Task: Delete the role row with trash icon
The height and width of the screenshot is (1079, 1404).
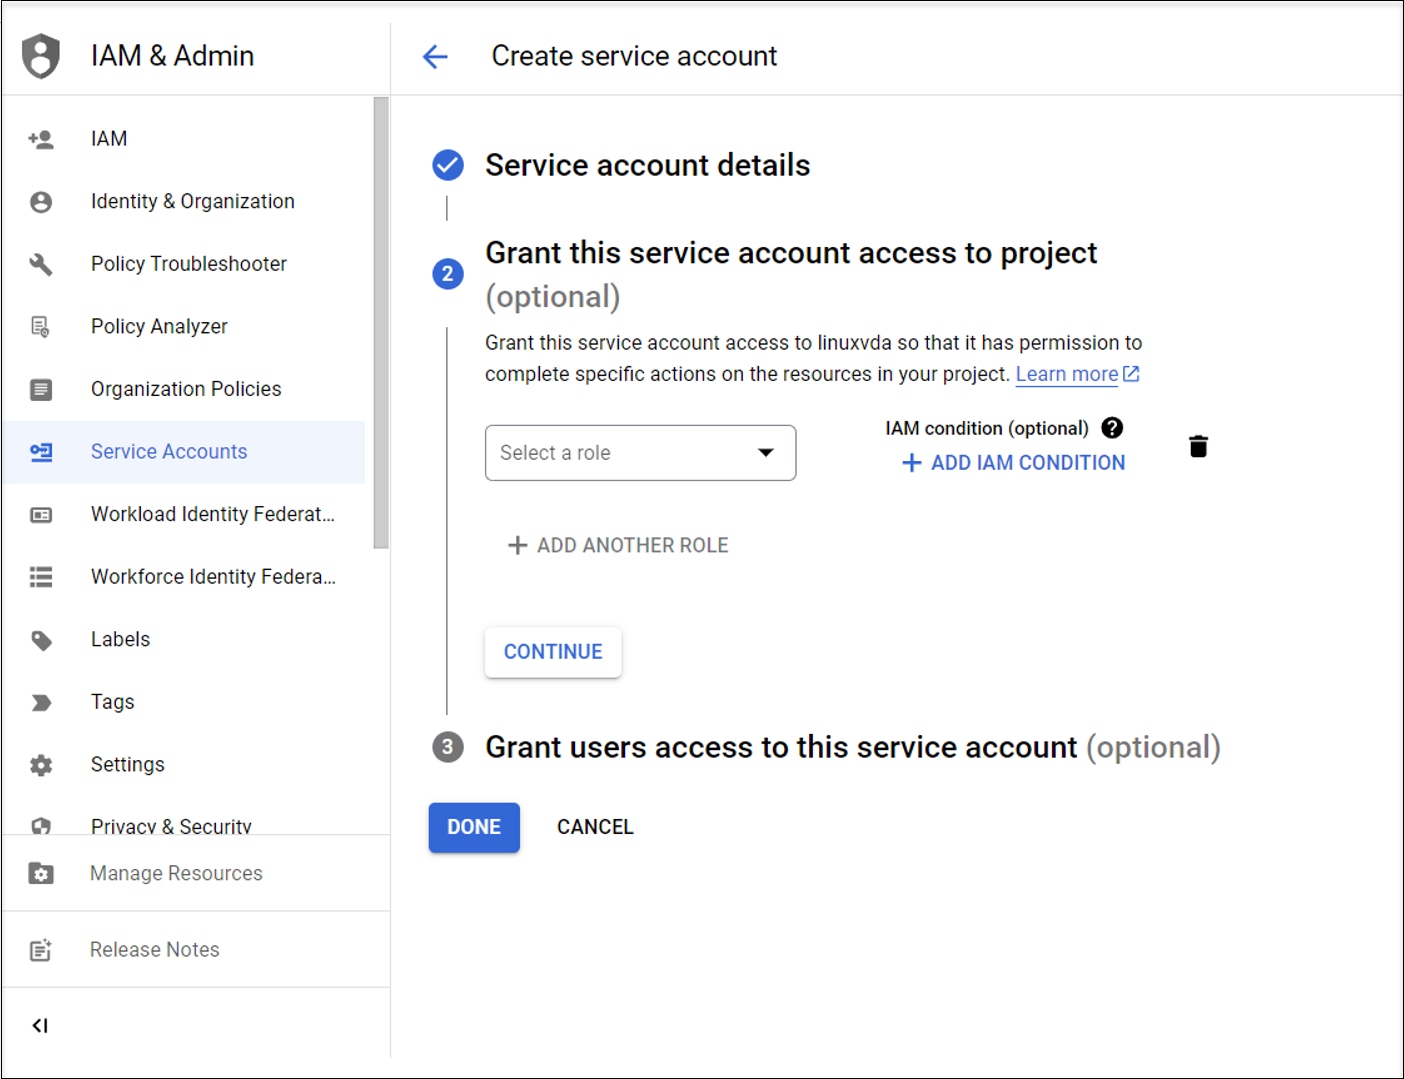Action: pyautogui.click(x=1198, y=446)
